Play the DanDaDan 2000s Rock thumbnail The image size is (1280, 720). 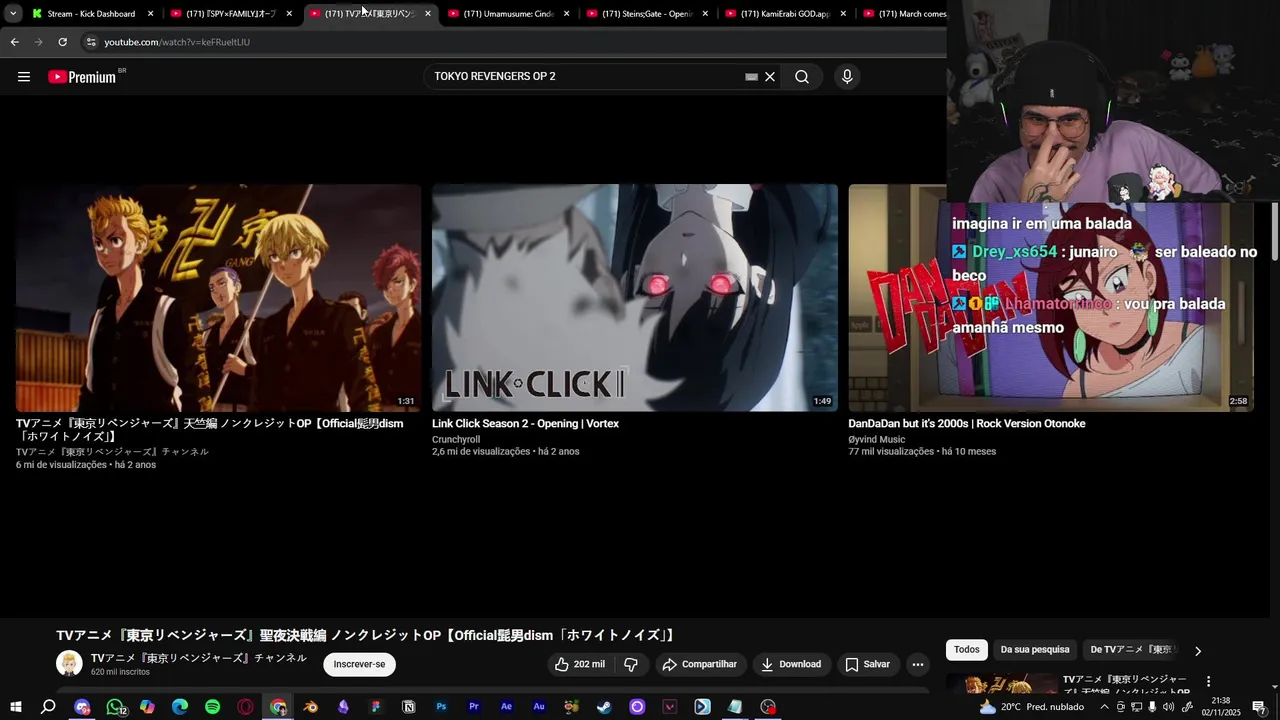tap(1051, 298)
